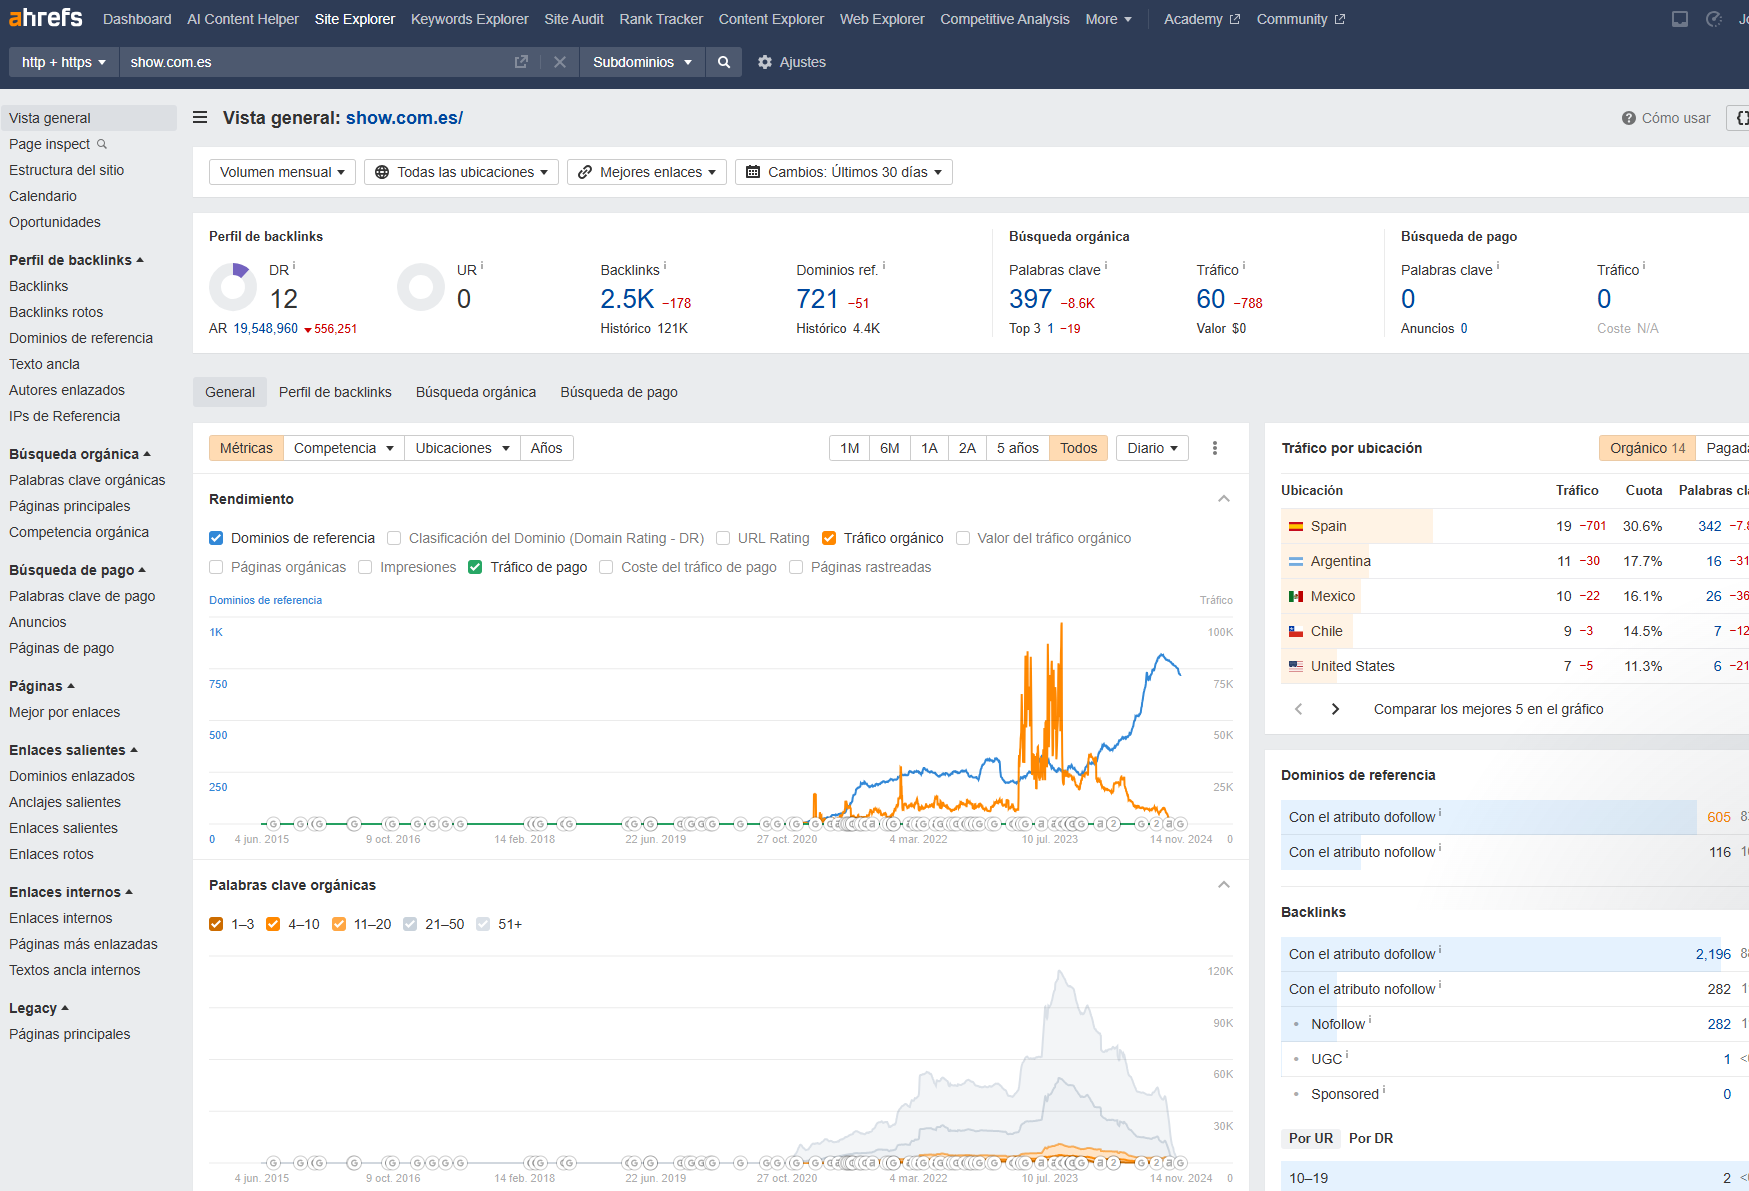Toggle the 21–50 keyword position checkbox
Viewport: 1749px width, 1191px height.
point(410,924)
